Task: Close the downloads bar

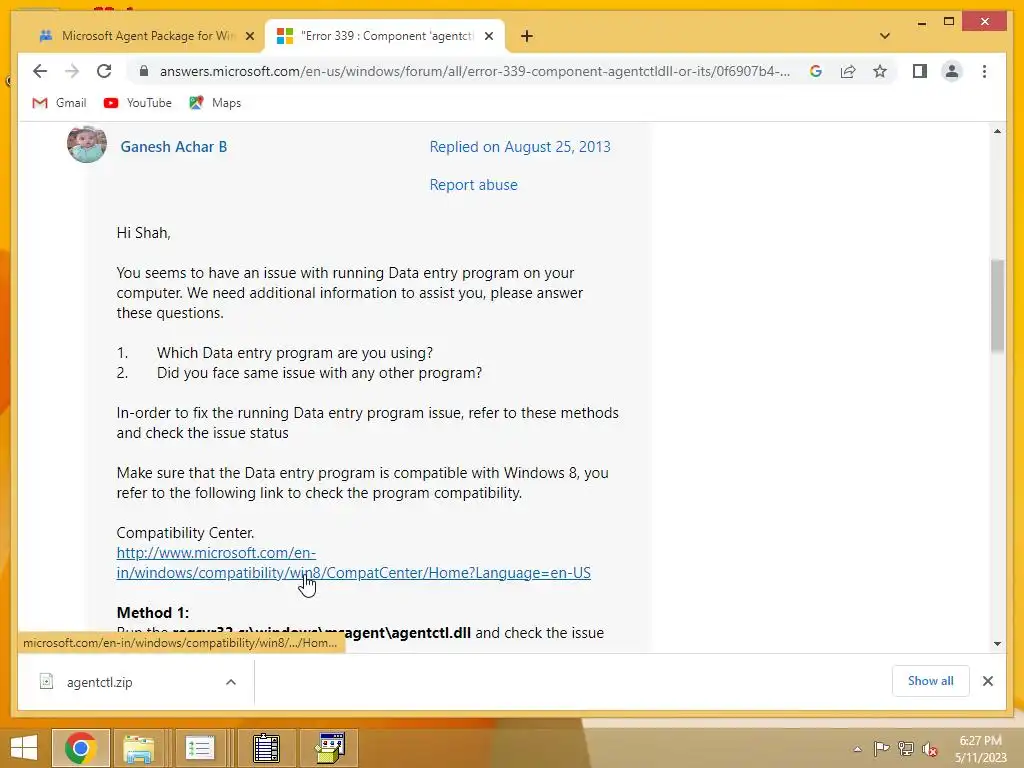Action: (987, 681)
